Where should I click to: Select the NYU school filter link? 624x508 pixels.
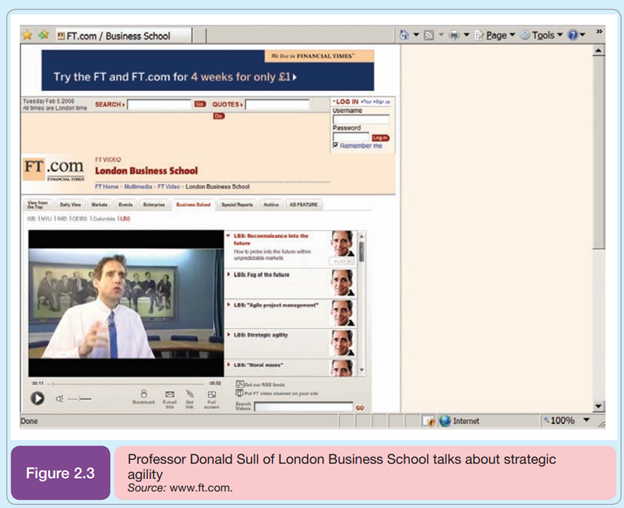[46, 218]
